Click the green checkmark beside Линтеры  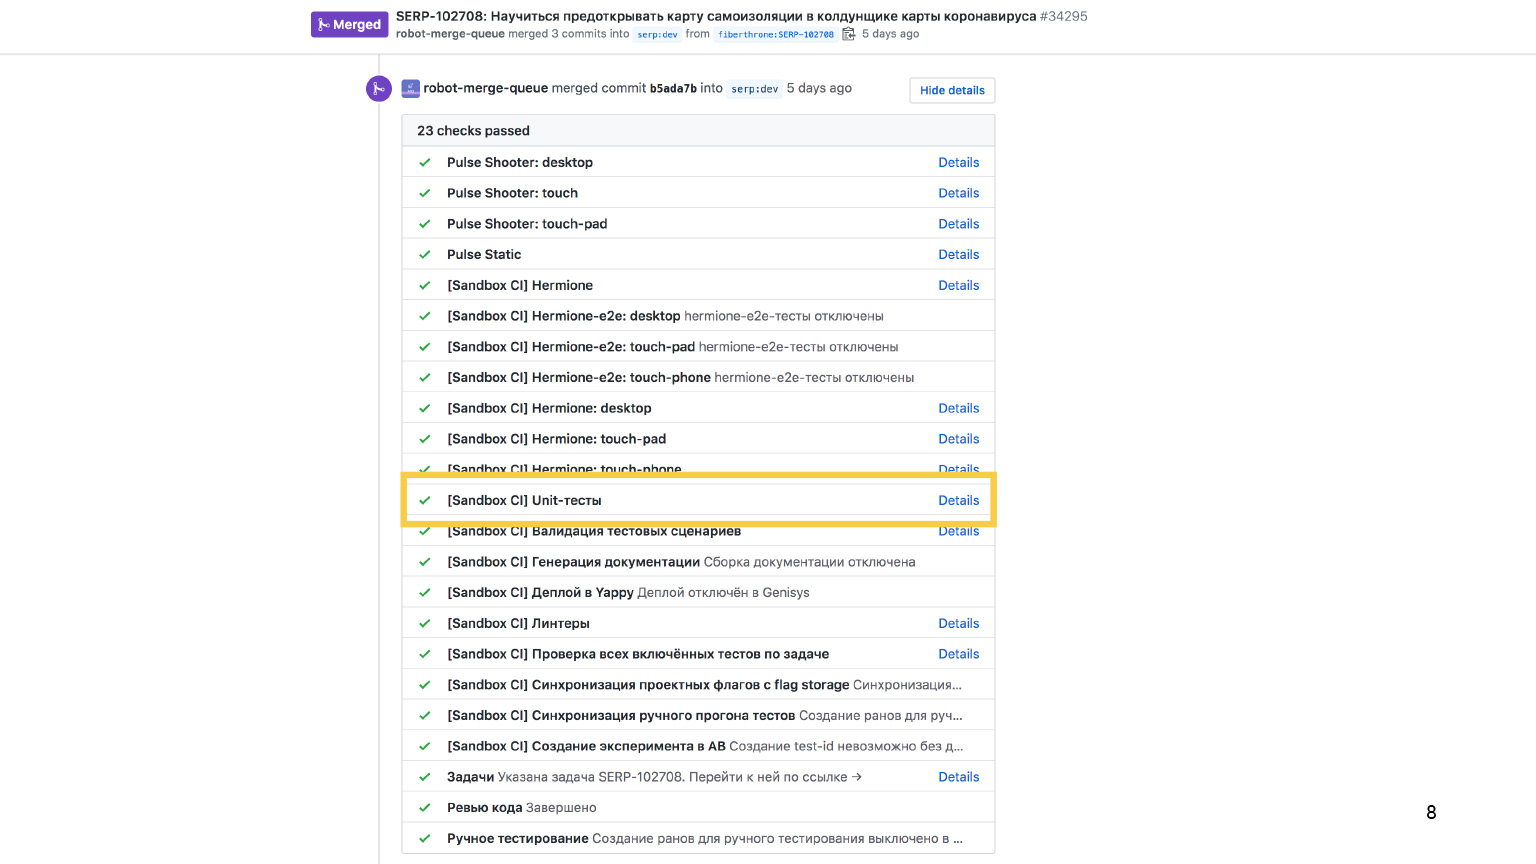425,624
